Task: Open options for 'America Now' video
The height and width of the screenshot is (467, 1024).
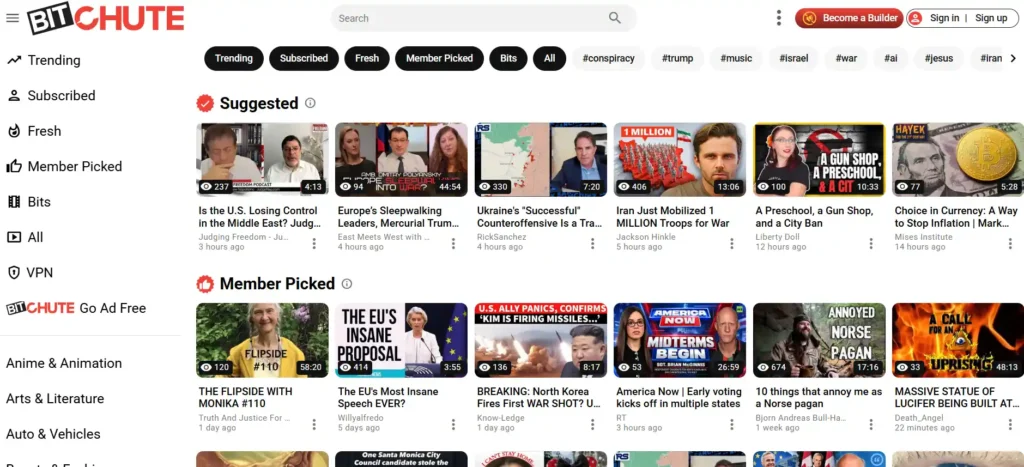Action: 732,425
